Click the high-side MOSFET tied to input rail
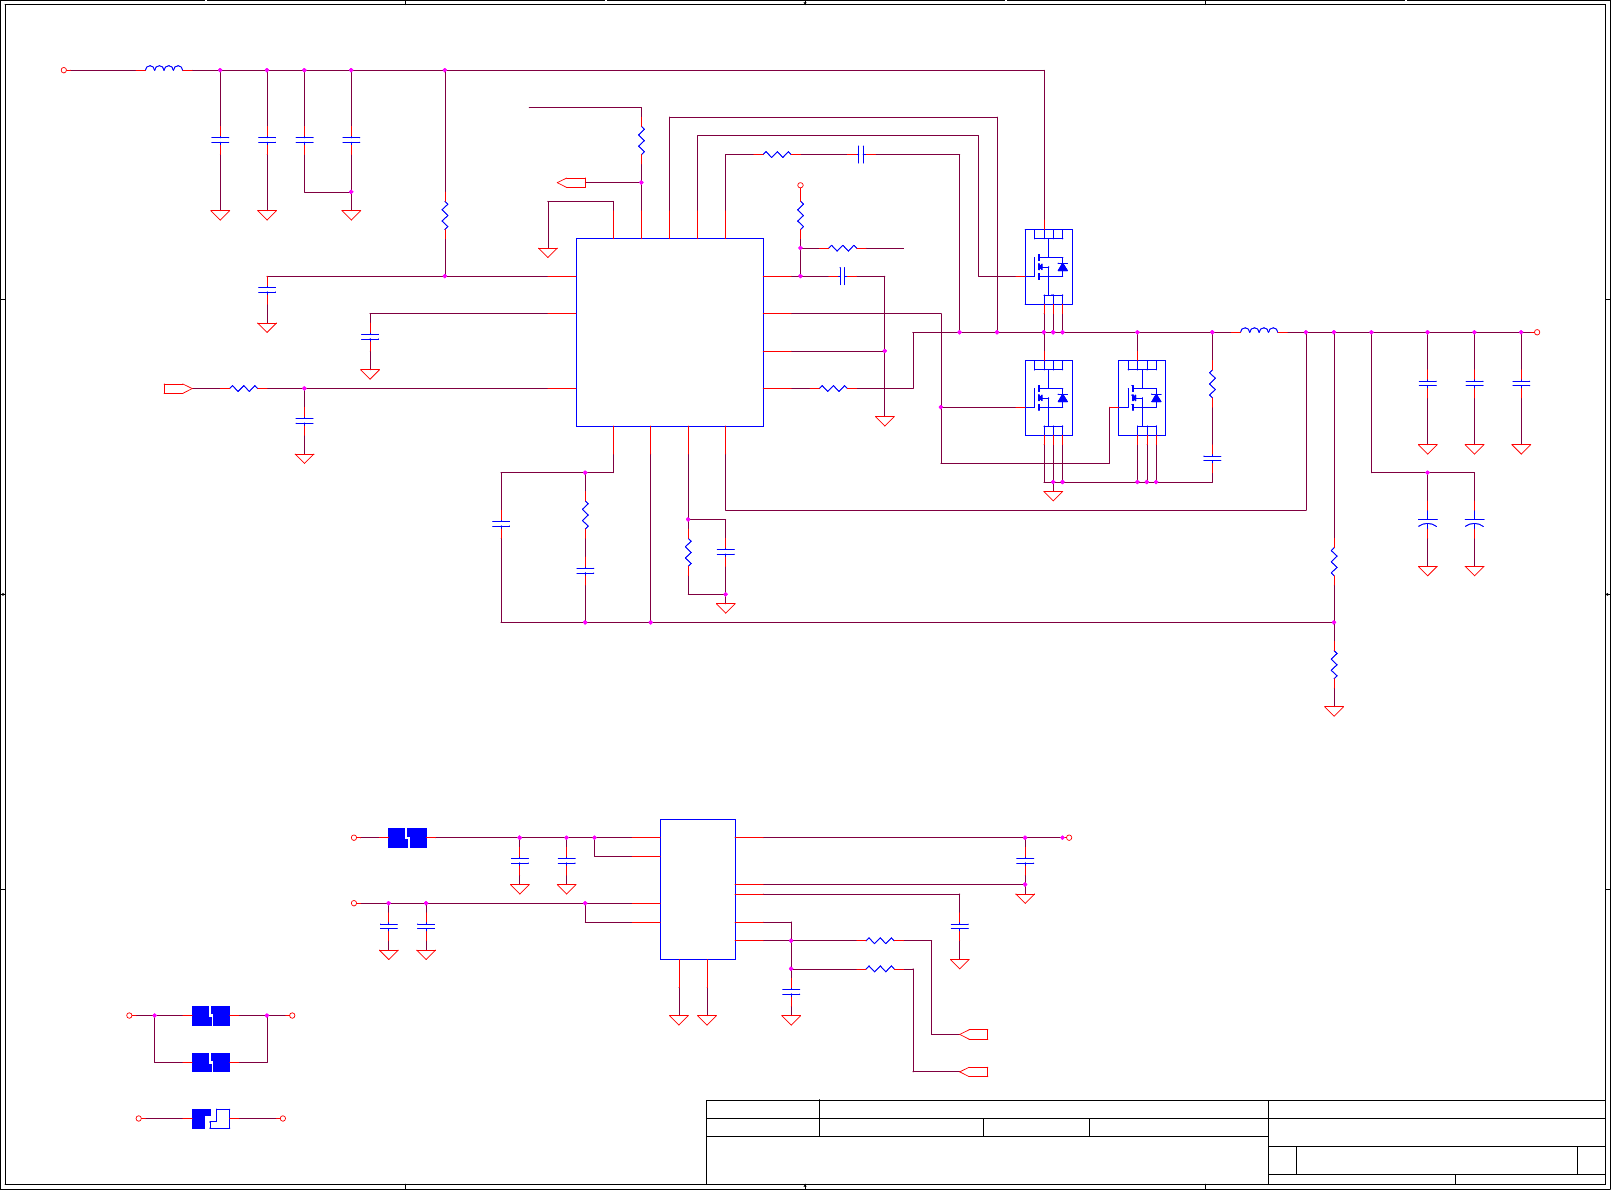Screen dimensions: 1611x1190 pyautogui.click(x=1049, y=267)
